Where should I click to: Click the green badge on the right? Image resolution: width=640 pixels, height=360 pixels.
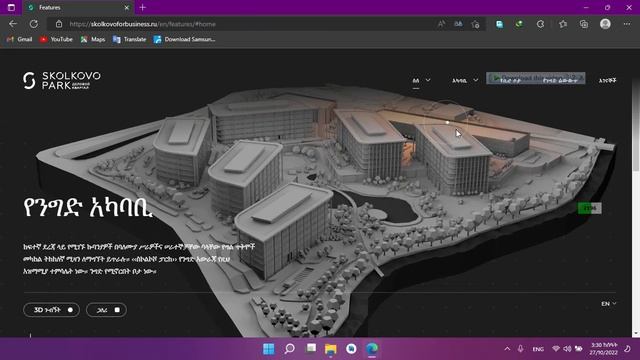click(589, 208)
